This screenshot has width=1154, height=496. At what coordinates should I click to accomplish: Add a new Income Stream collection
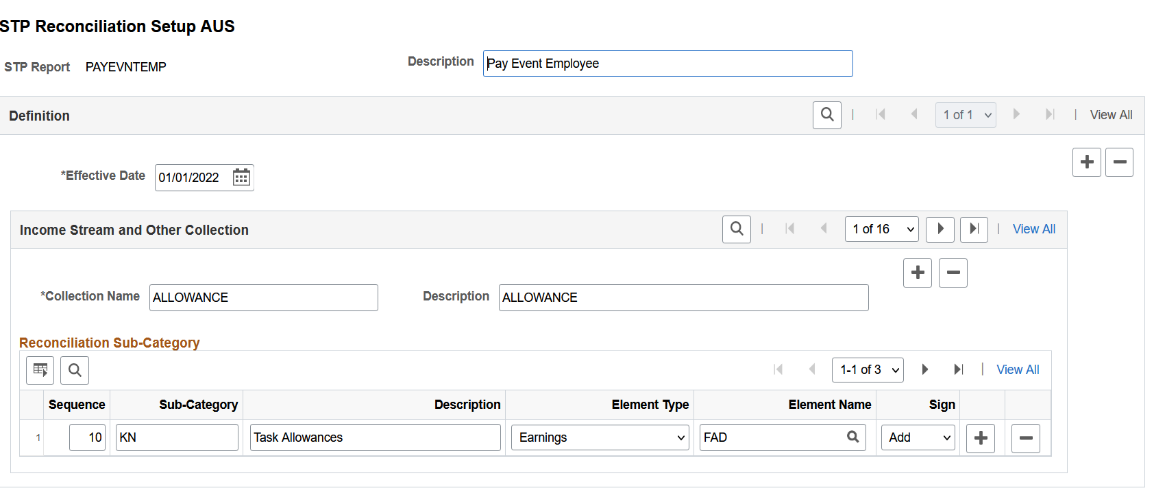point(917,272)
